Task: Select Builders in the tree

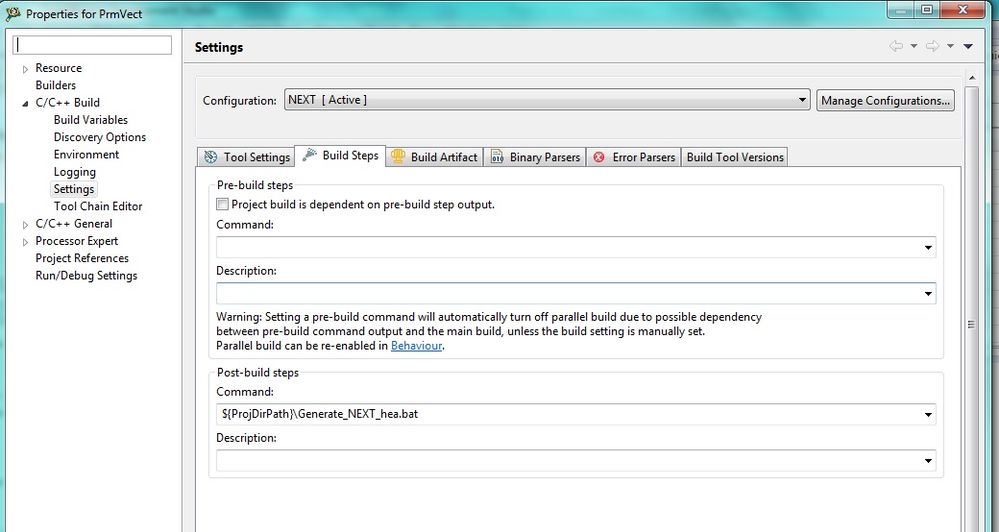Action: pos(55,85)
